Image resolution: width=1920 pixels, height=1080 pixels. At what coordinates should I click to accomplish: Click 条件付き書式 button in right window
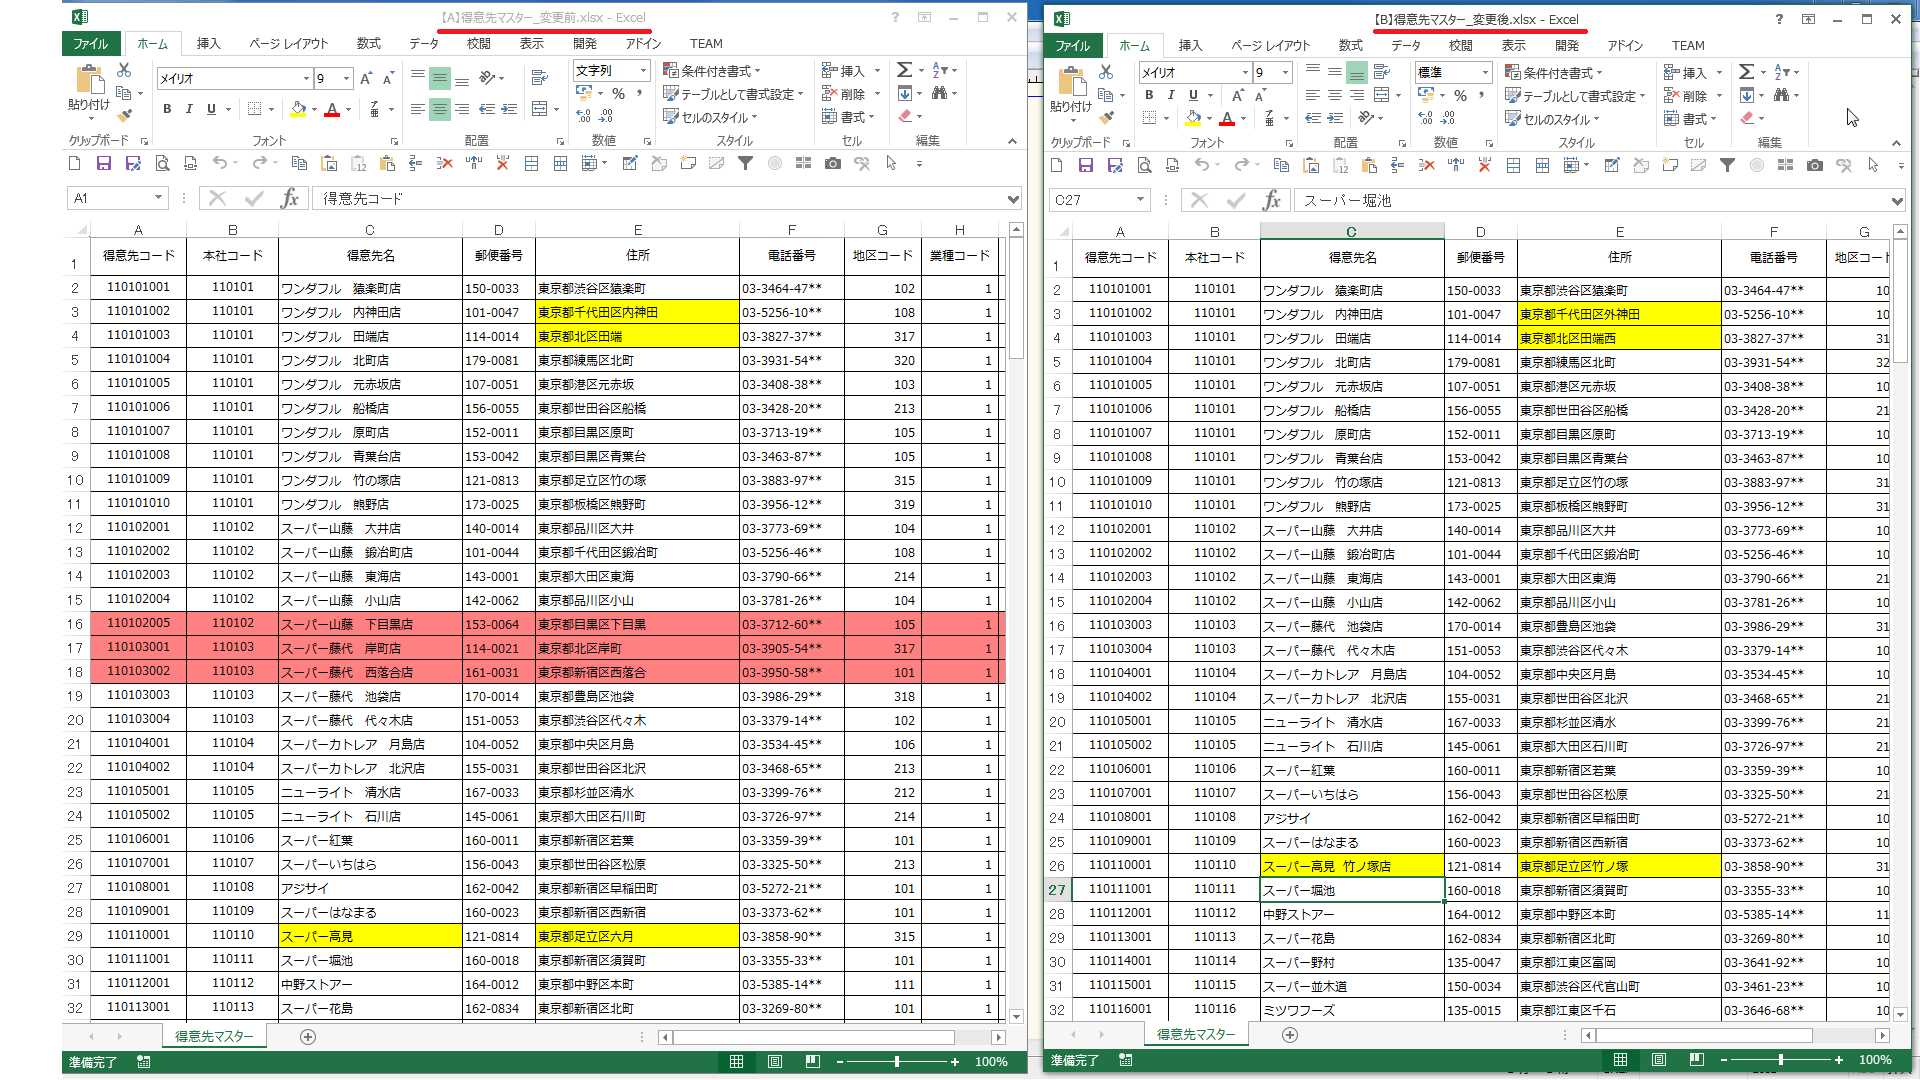[x=1553, y=72]
